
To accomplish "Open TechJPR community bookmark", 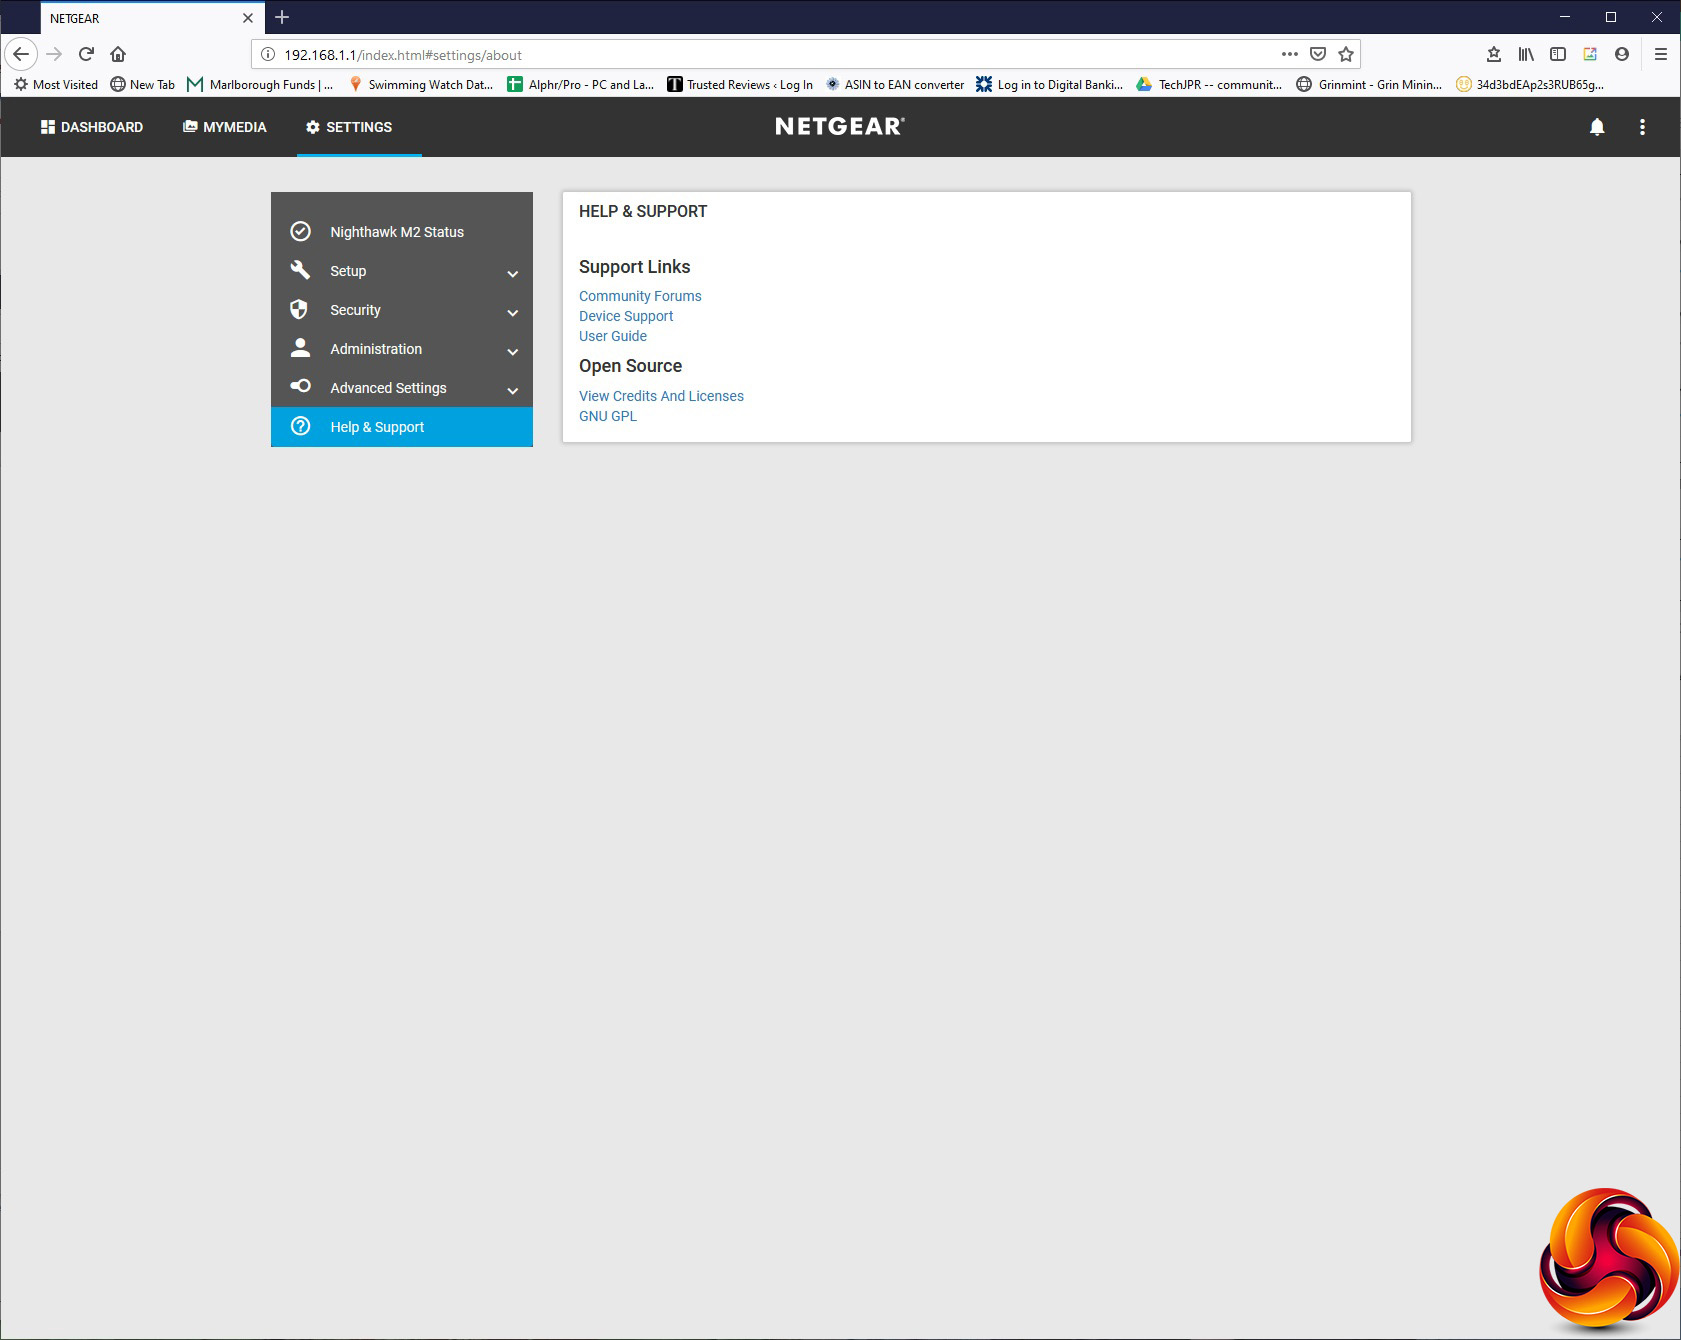I will (x=1209, y=84).
